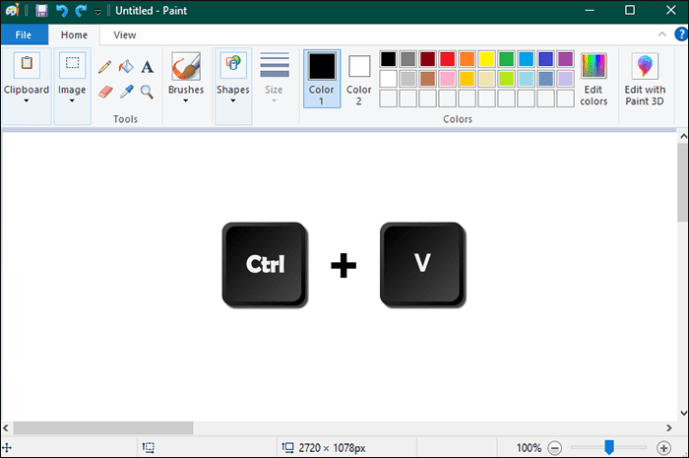
Task: Minimize the Paint window
Action: (589, 10)
